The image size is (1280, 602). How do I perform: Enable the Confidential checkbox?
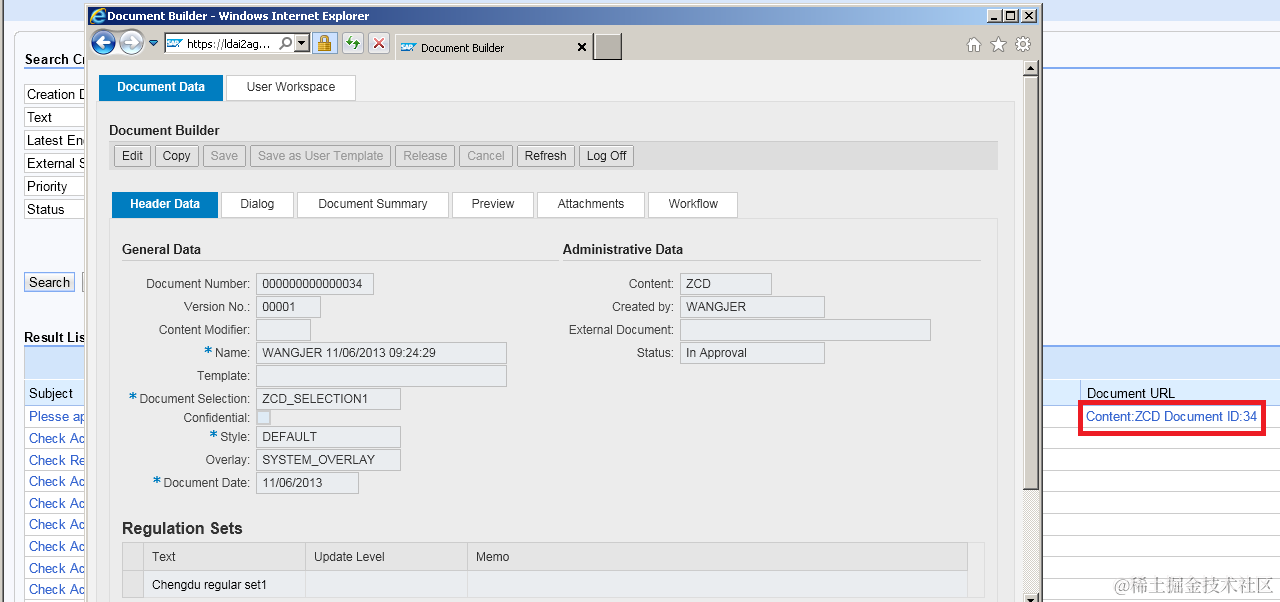pos(263,417)
